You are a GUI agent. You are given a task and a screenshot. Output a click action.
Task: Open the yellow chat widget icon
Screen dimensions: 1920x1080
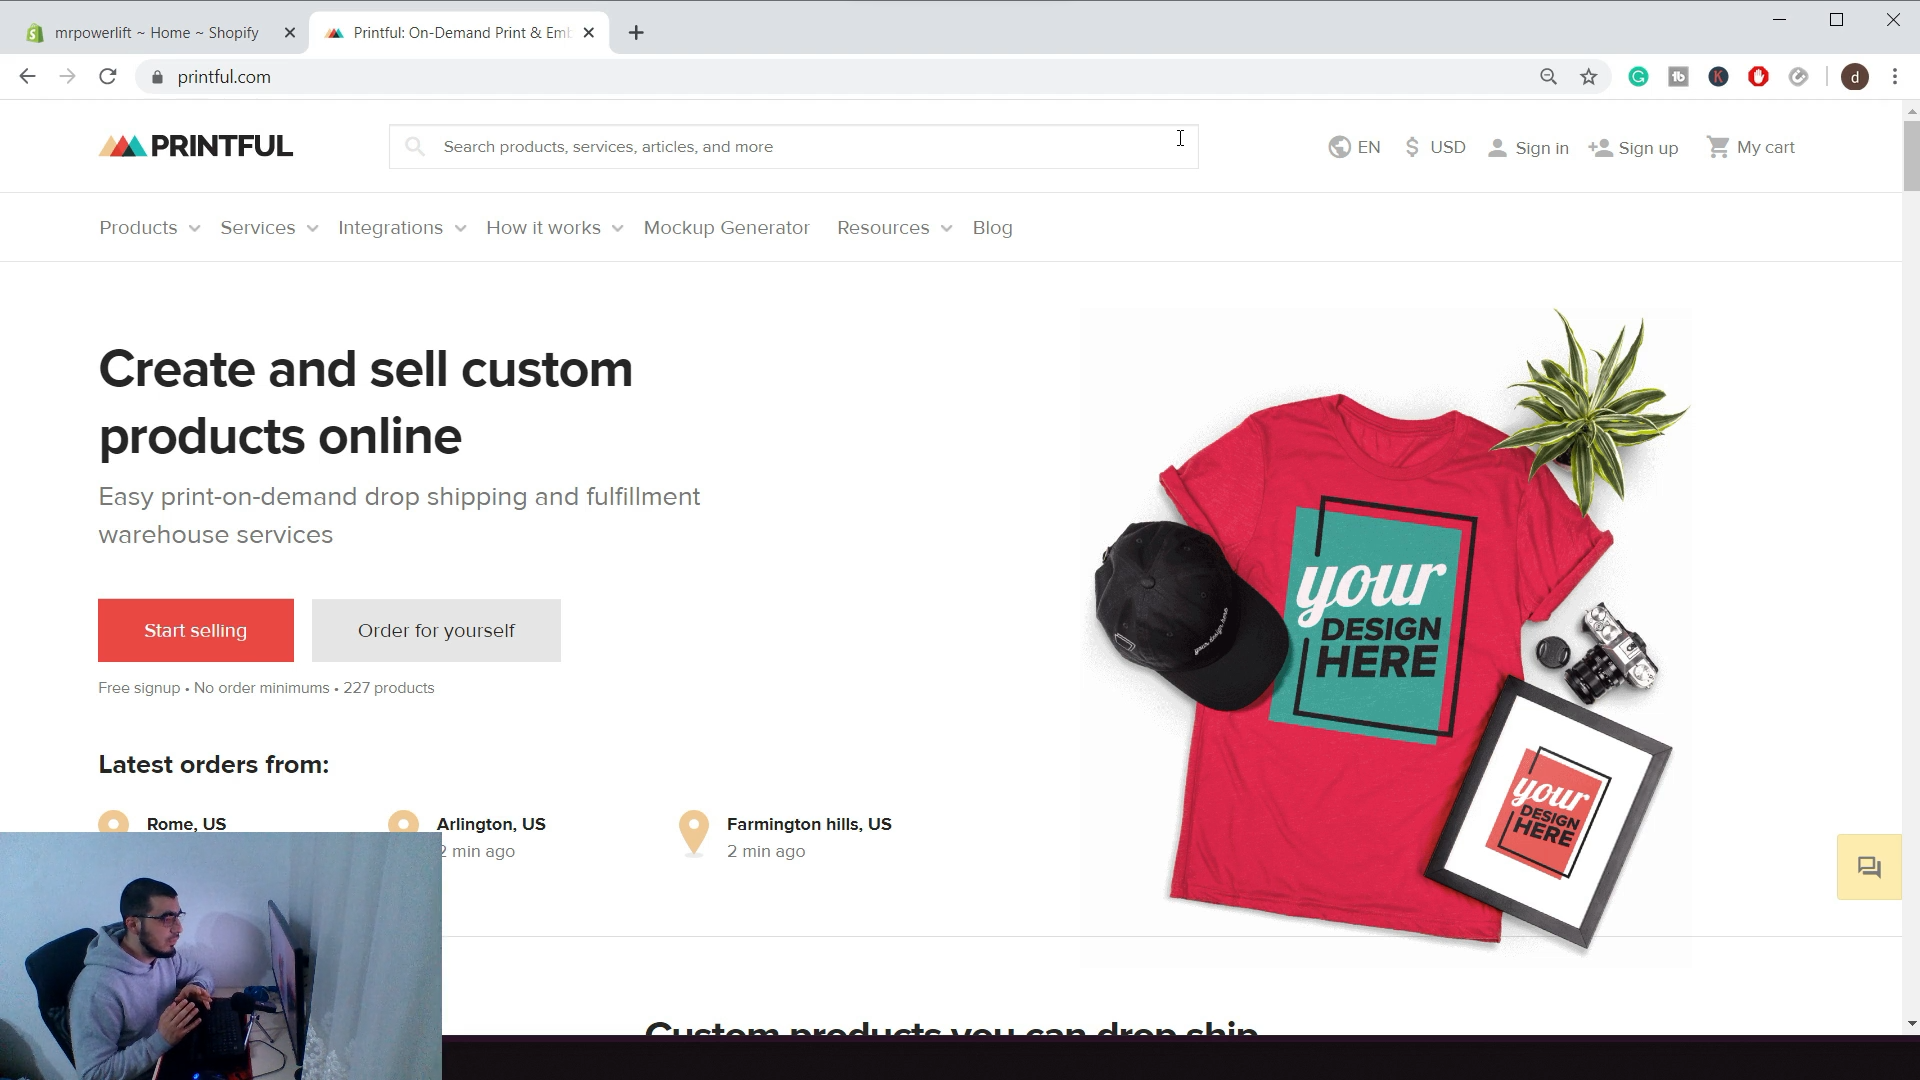1869,866
